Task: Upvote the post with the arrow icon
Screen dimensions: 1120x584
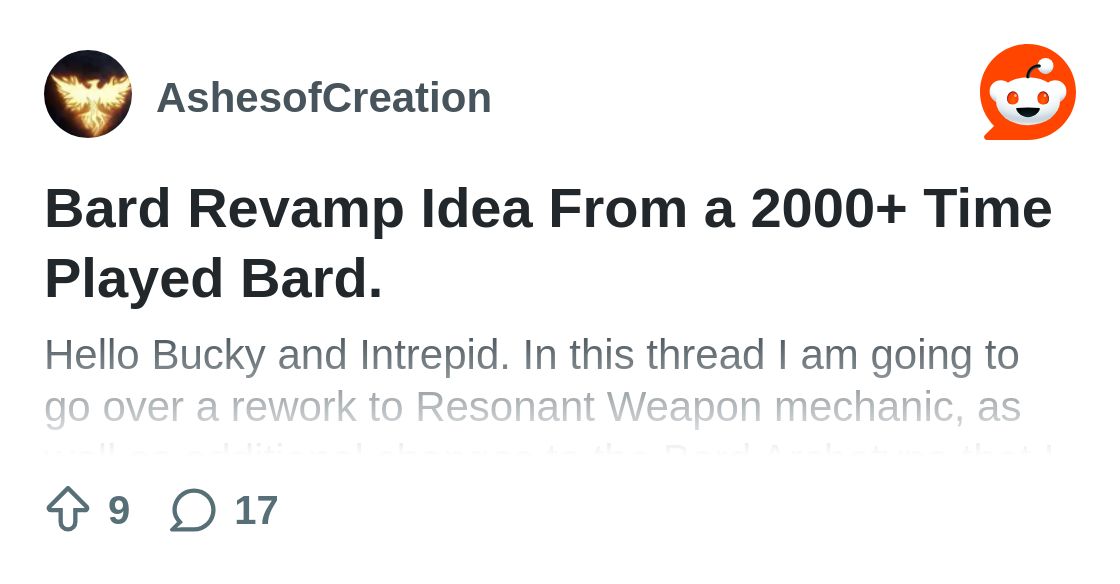Action: pos(68,509)
